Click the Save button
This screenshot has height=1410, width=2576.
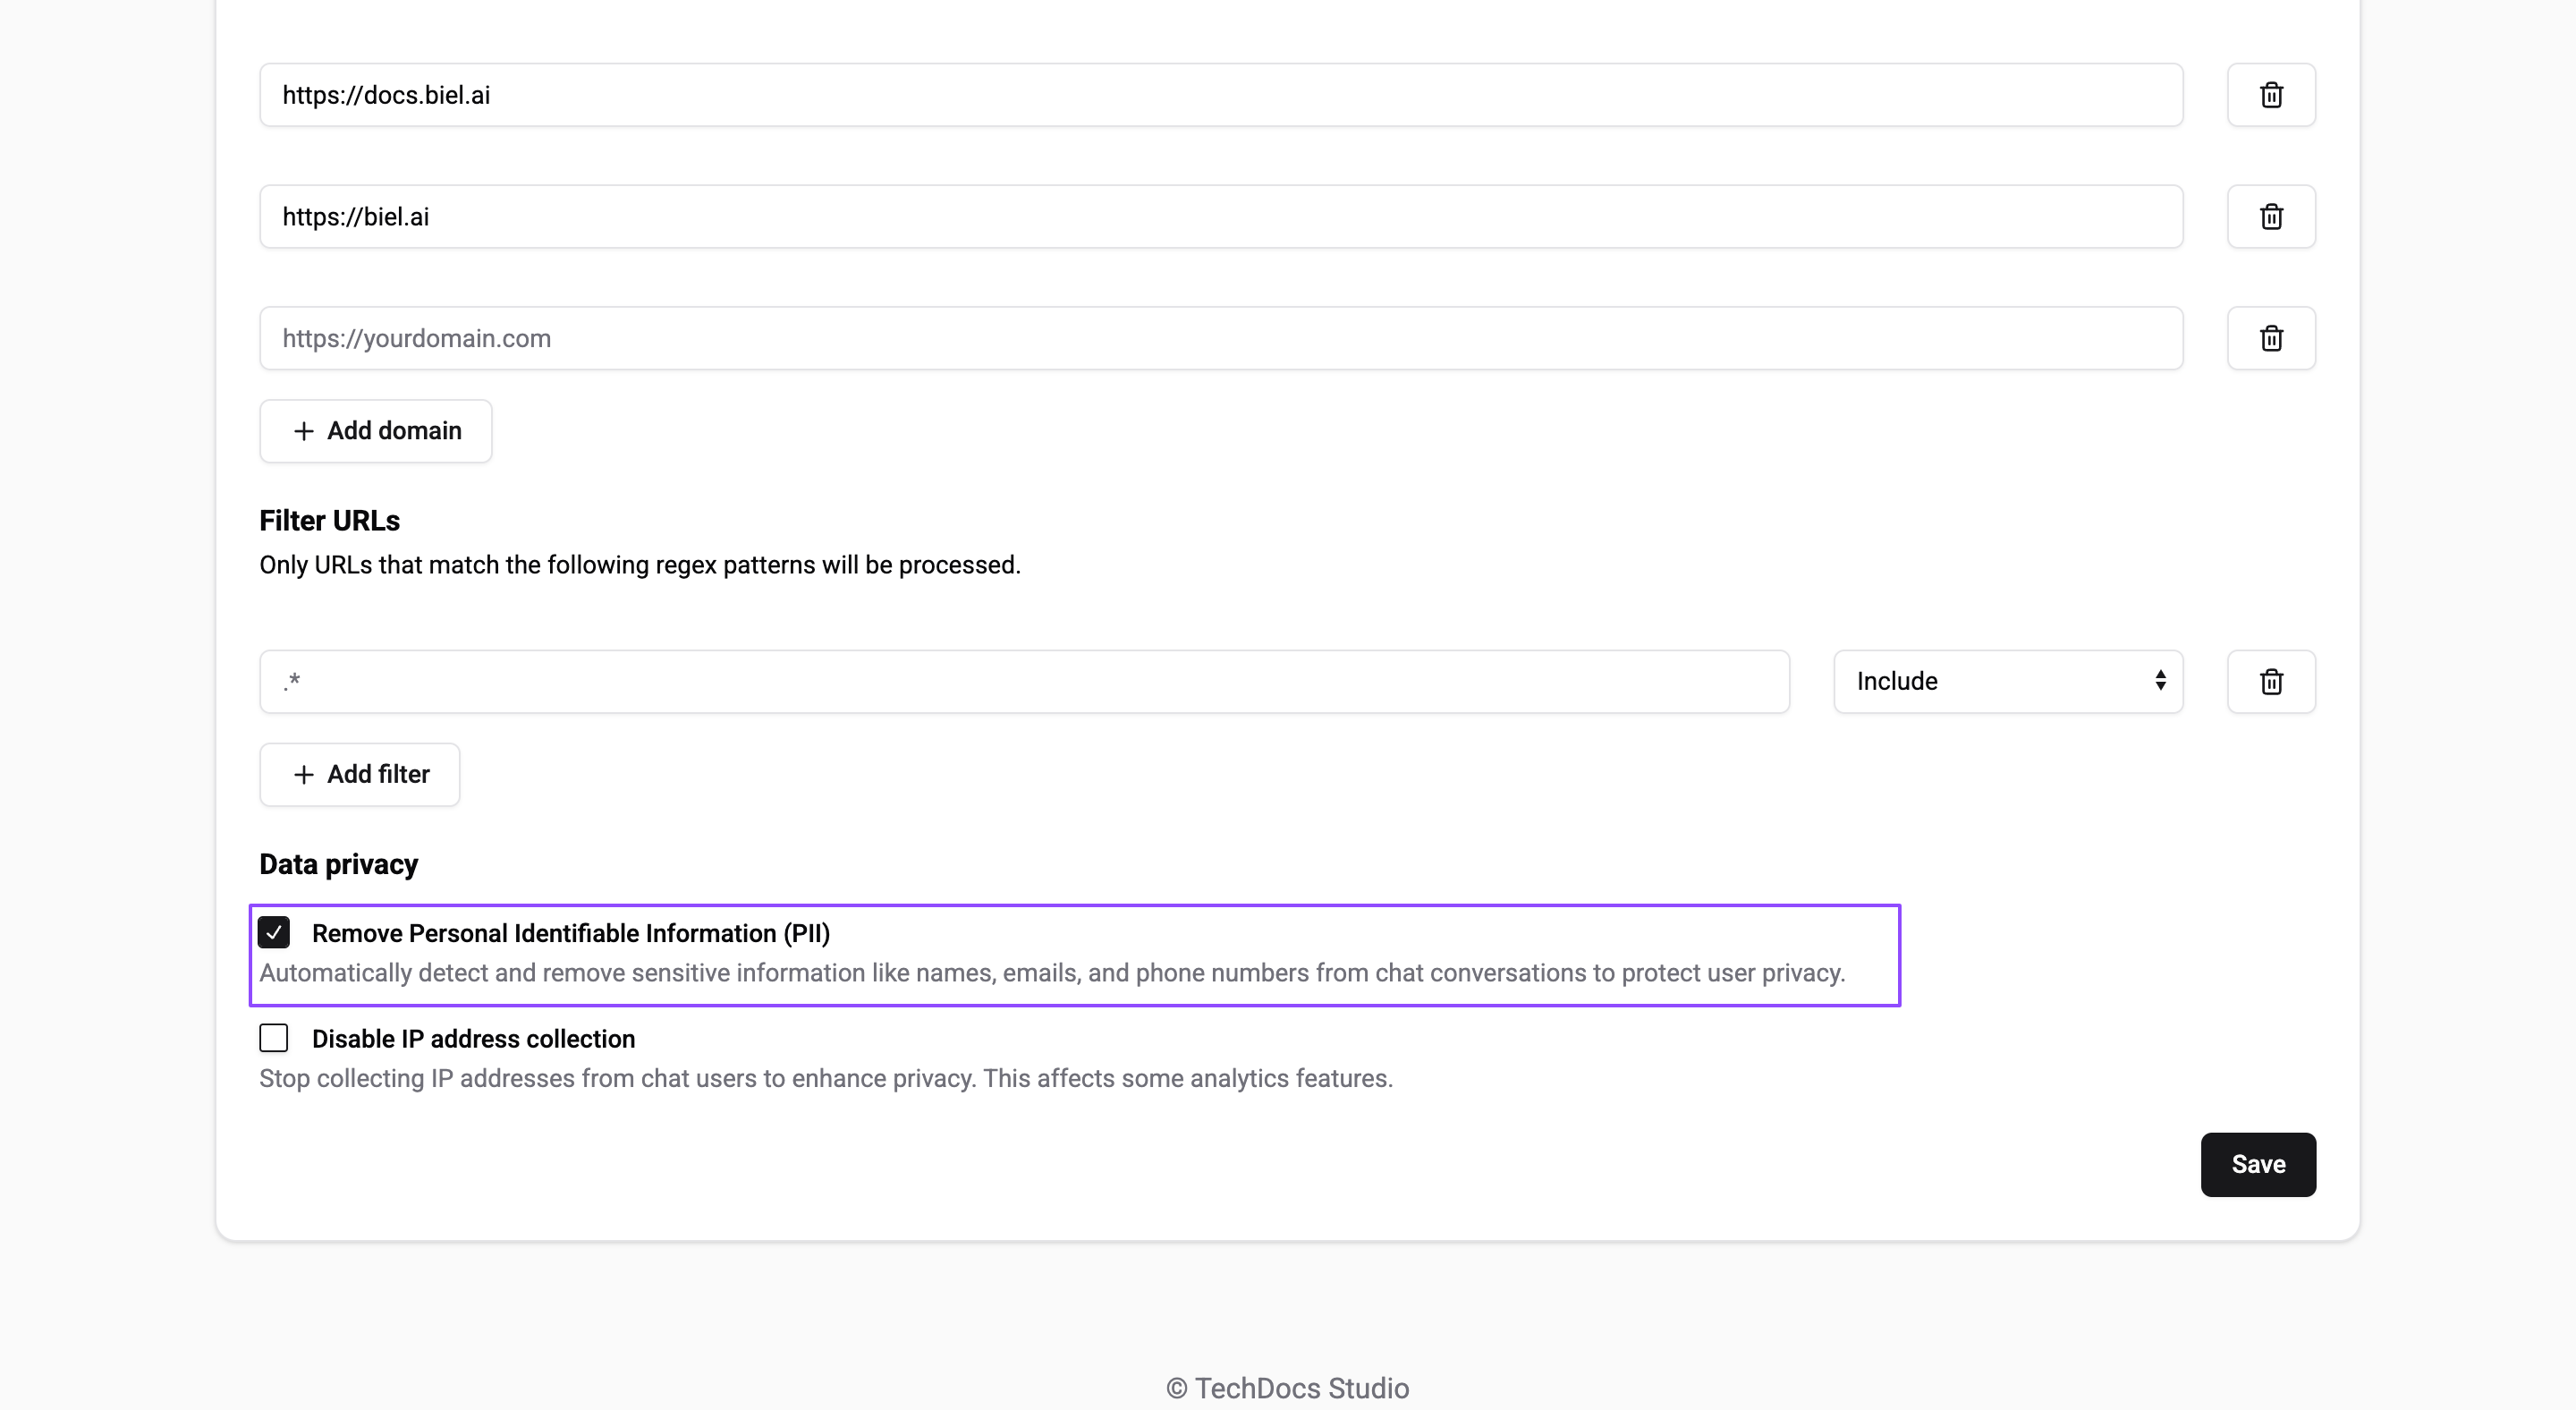point(2258,1163)
